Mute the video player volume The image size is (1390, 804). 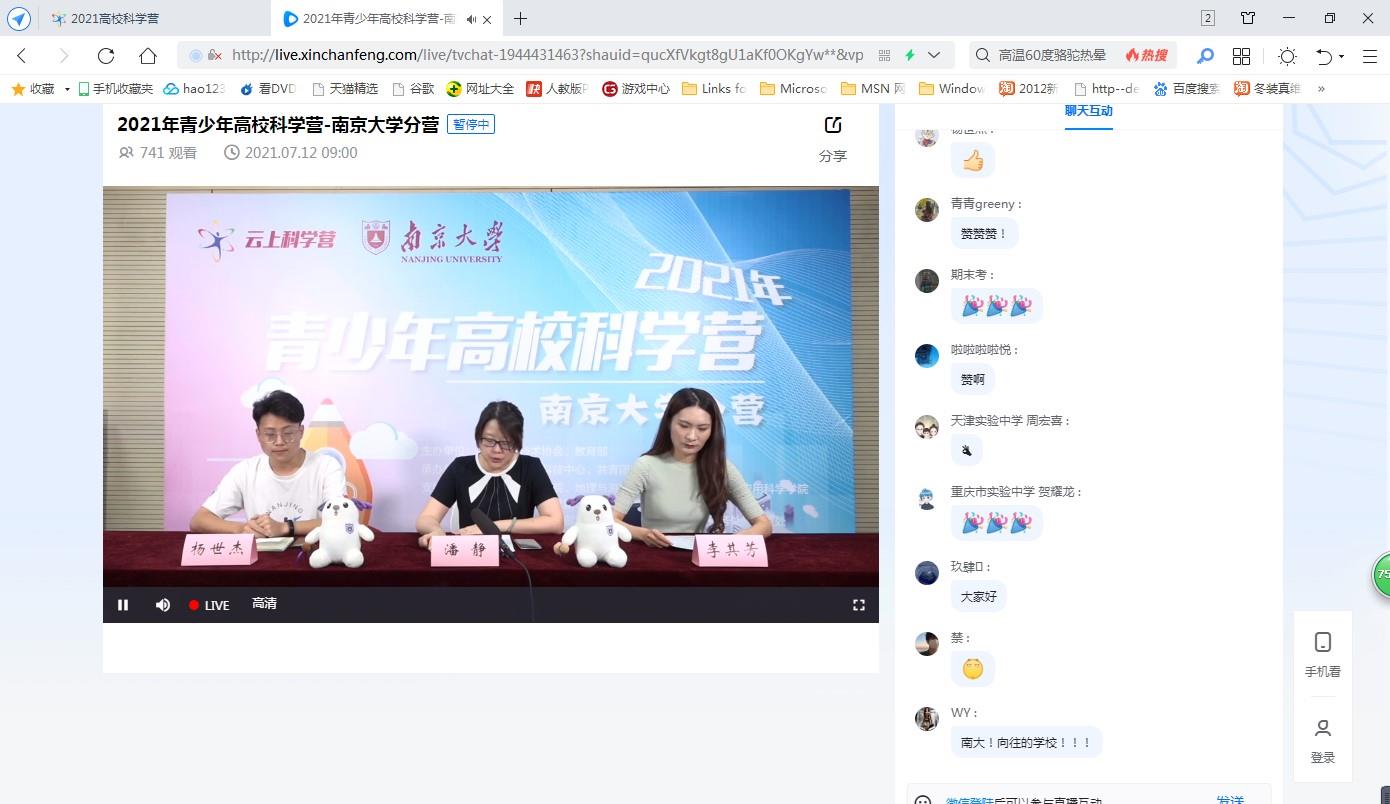162,605
